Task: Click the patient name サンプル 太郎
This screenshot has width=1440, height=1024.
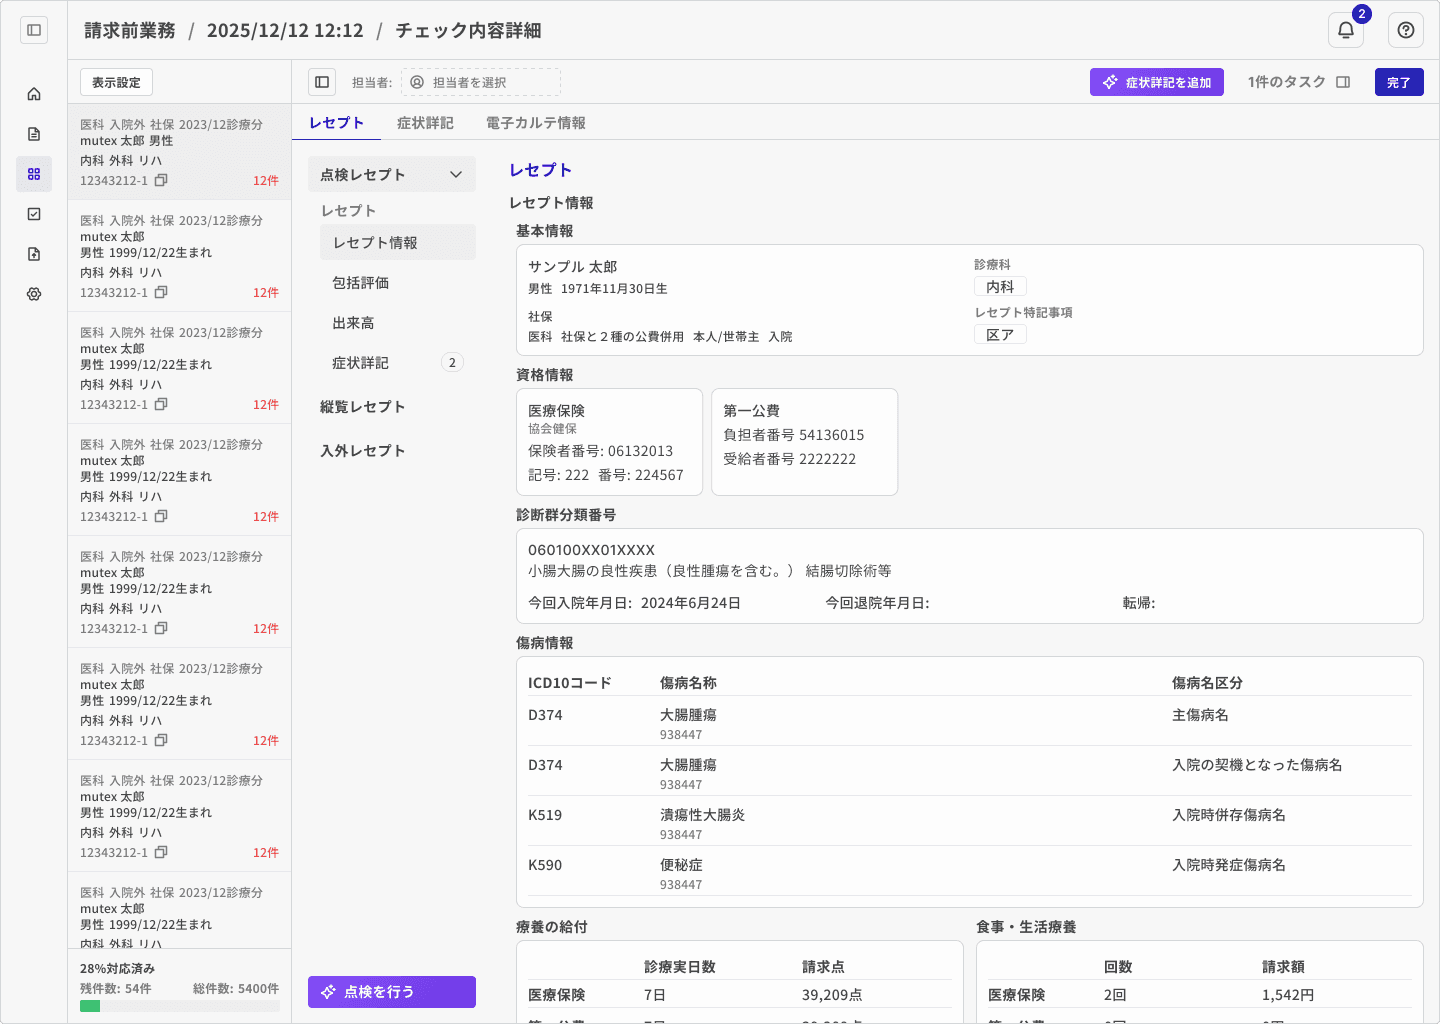Action: pyautogui.click(x=573, y=267)
